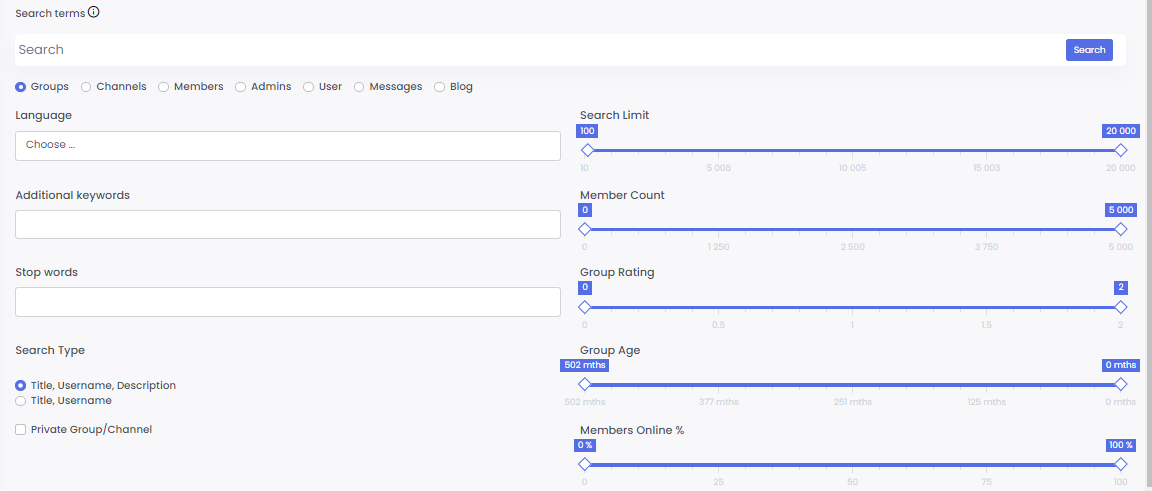Select the Blog radio option
This screenshot has width=1152, height=491.
click(440, 87)
